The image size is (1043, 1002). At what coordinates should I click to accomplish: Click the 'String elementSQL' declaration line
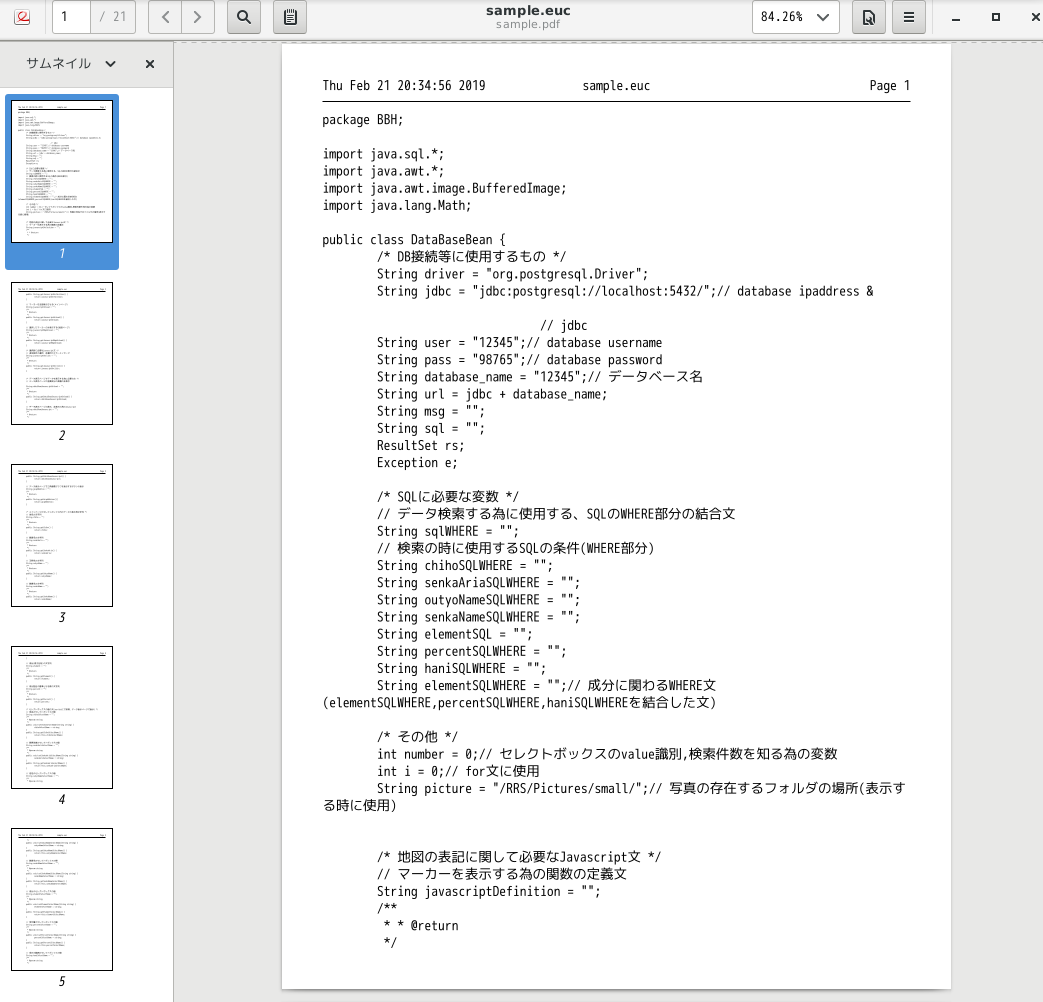(454, 635)
